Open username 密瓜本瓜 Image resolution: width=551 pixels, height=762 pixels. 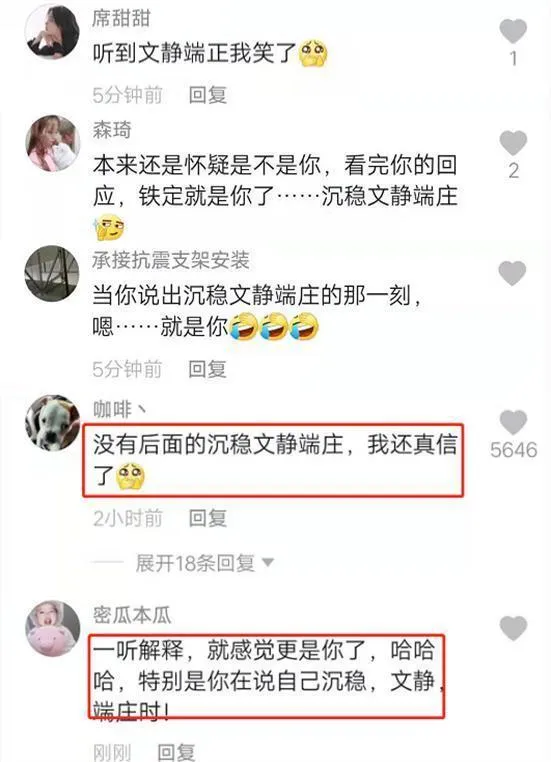tap(132, 615)
